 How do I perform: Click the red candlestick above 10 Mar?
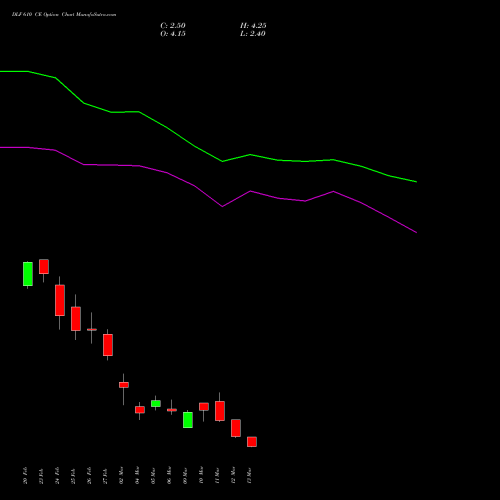pyautogui.click(x=204, y=407)
